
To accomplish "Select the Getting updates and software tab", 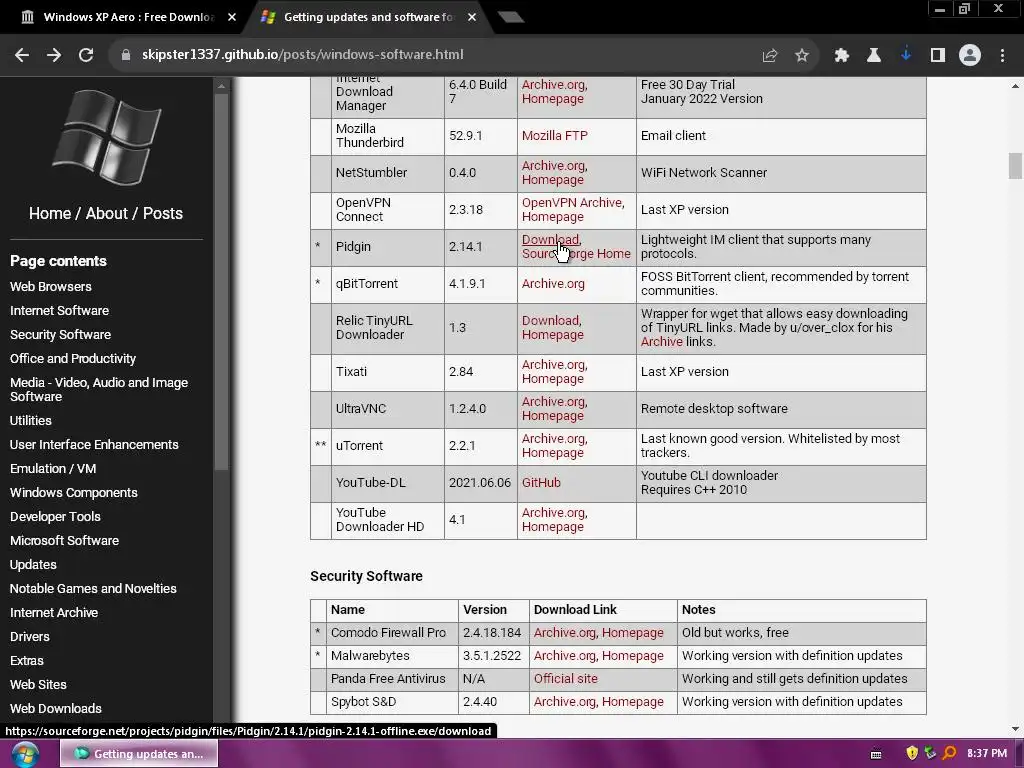I will coord(368,18).
